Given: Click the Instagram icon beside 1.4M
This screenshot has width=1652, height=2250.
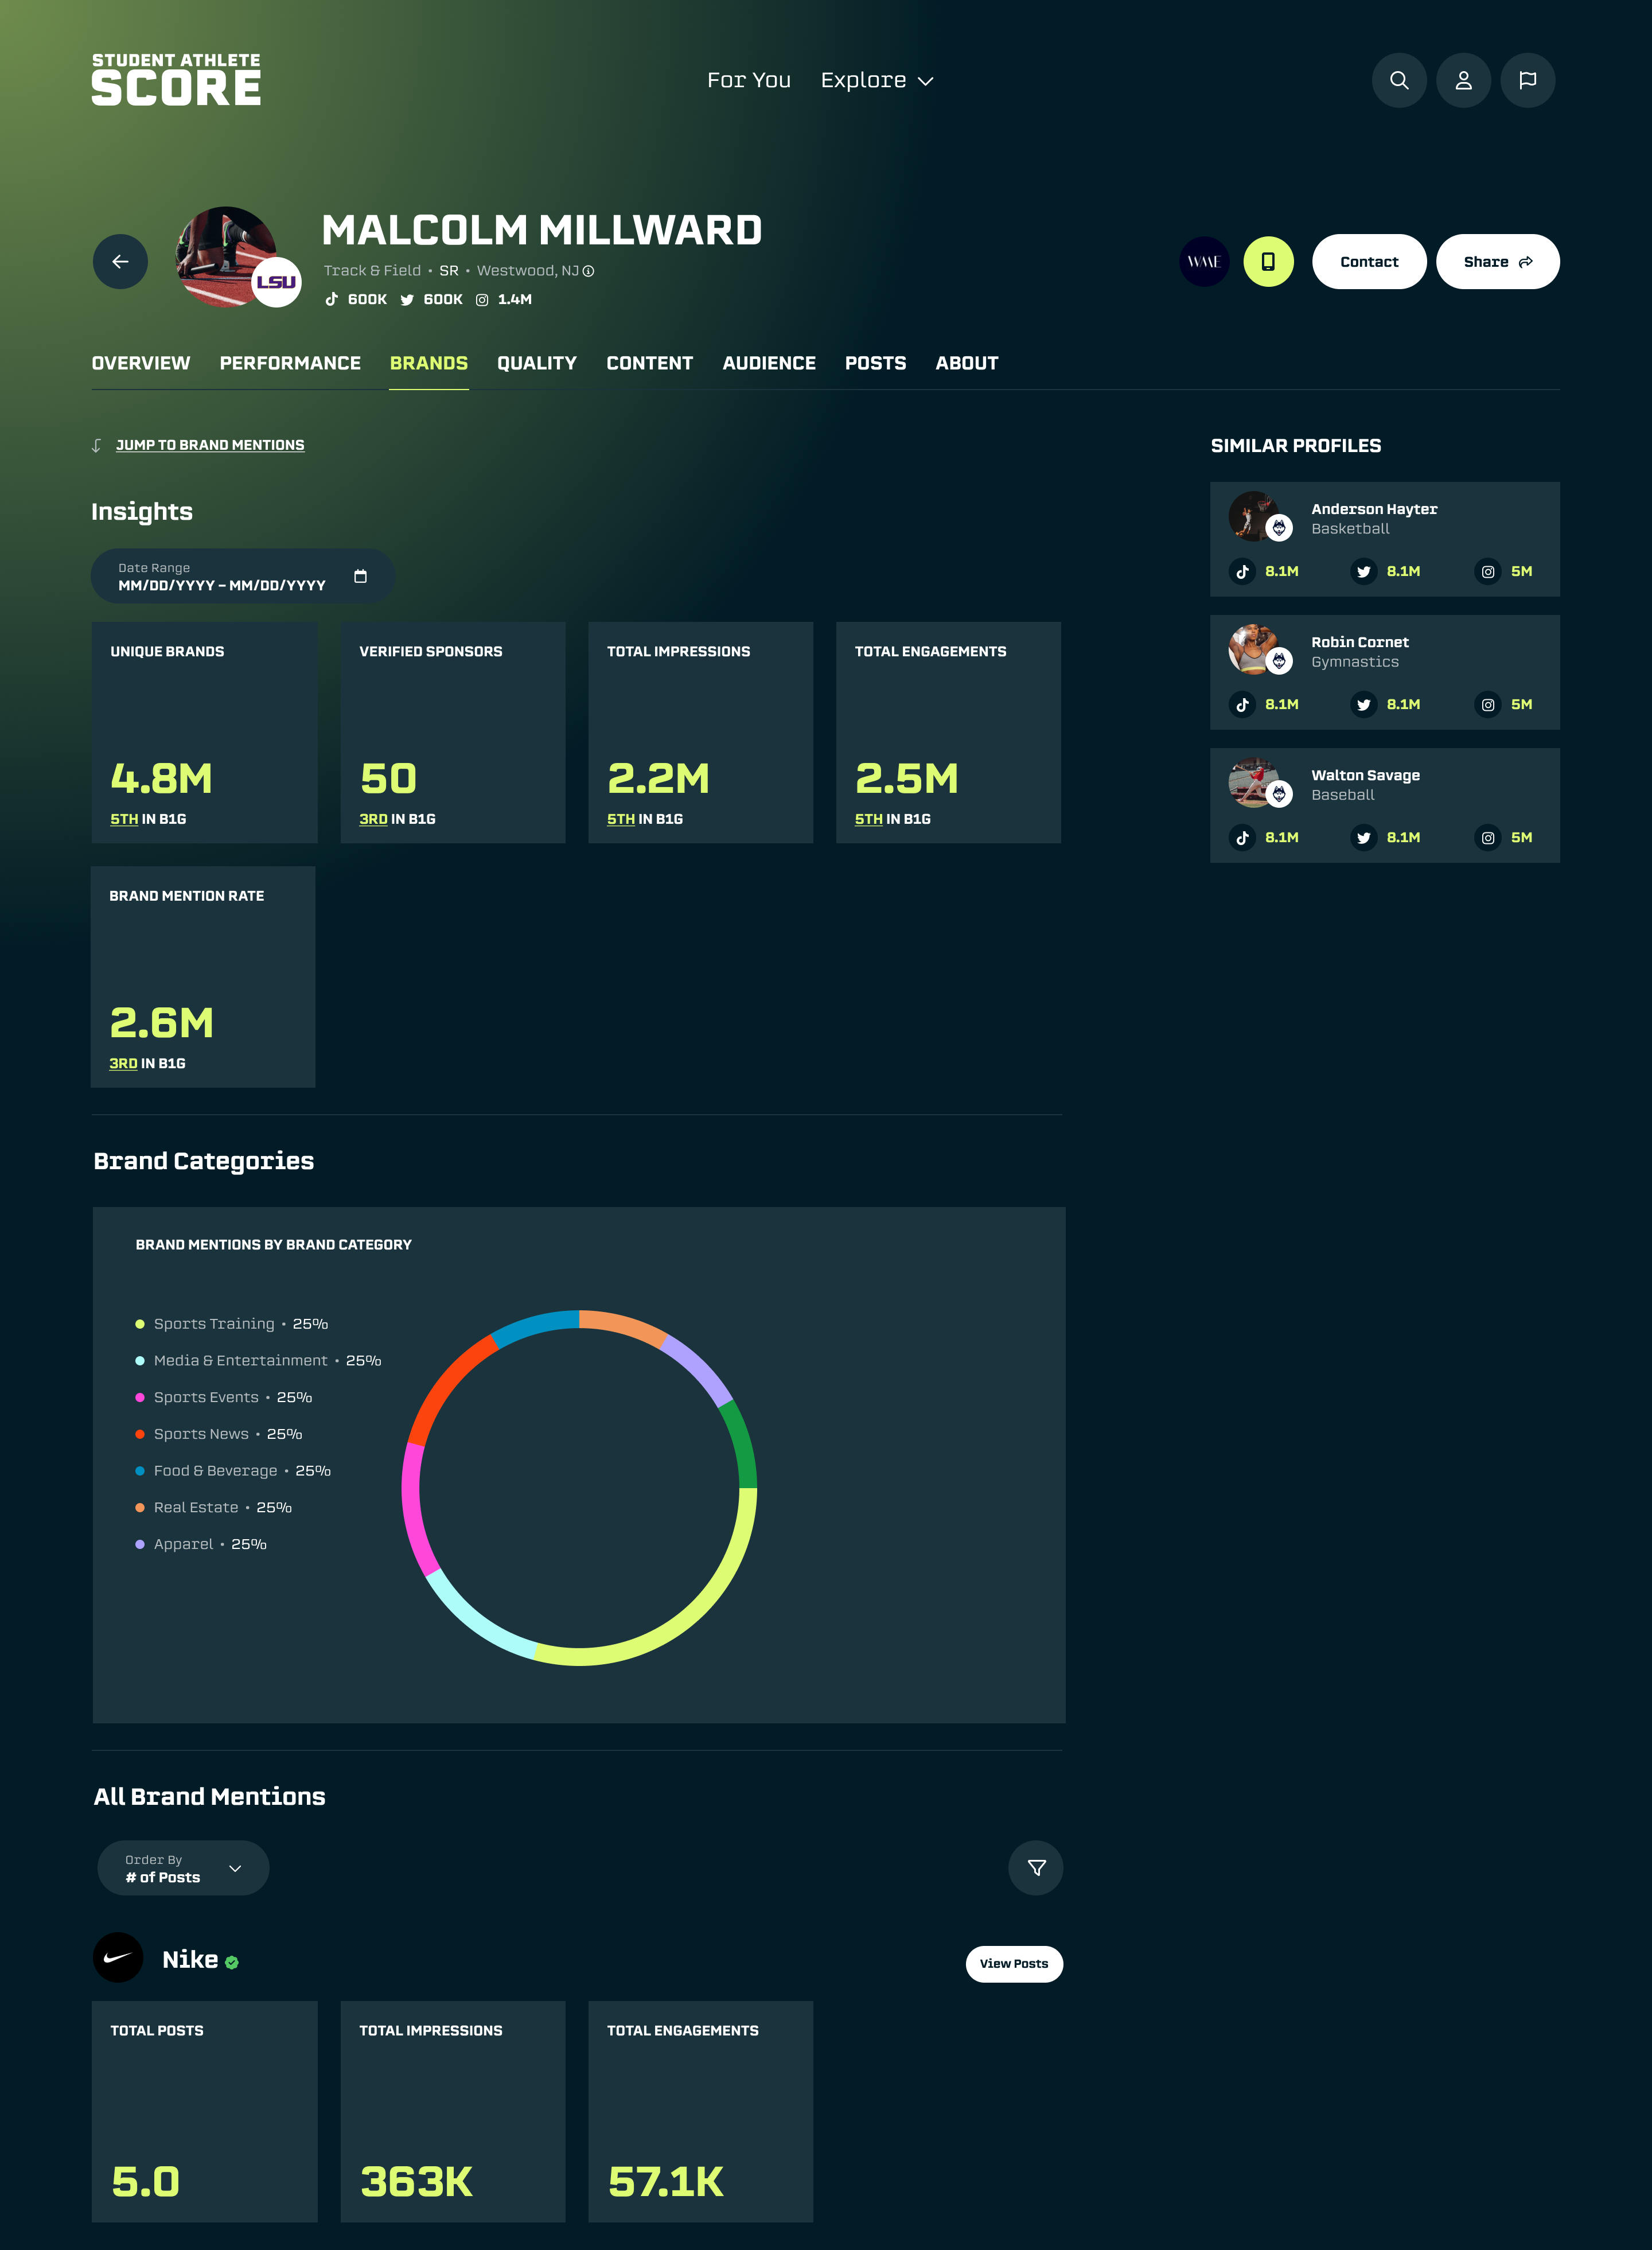Looking at the screenshot, I should pos(482,299).
